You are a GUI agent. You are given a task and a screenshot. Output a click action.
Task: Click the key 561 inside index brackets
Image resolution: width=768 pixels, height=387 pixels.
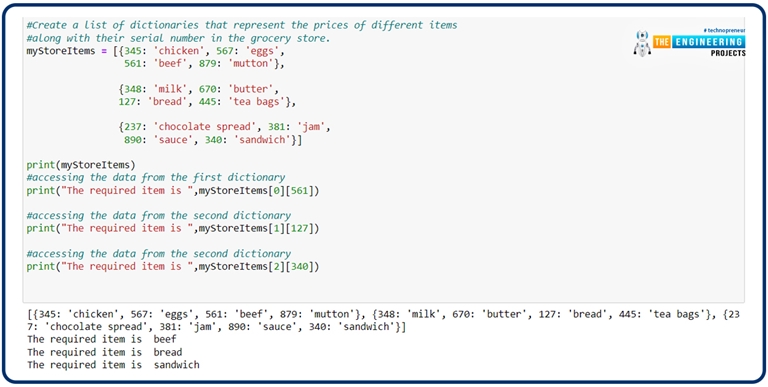(x=299, y=190)
